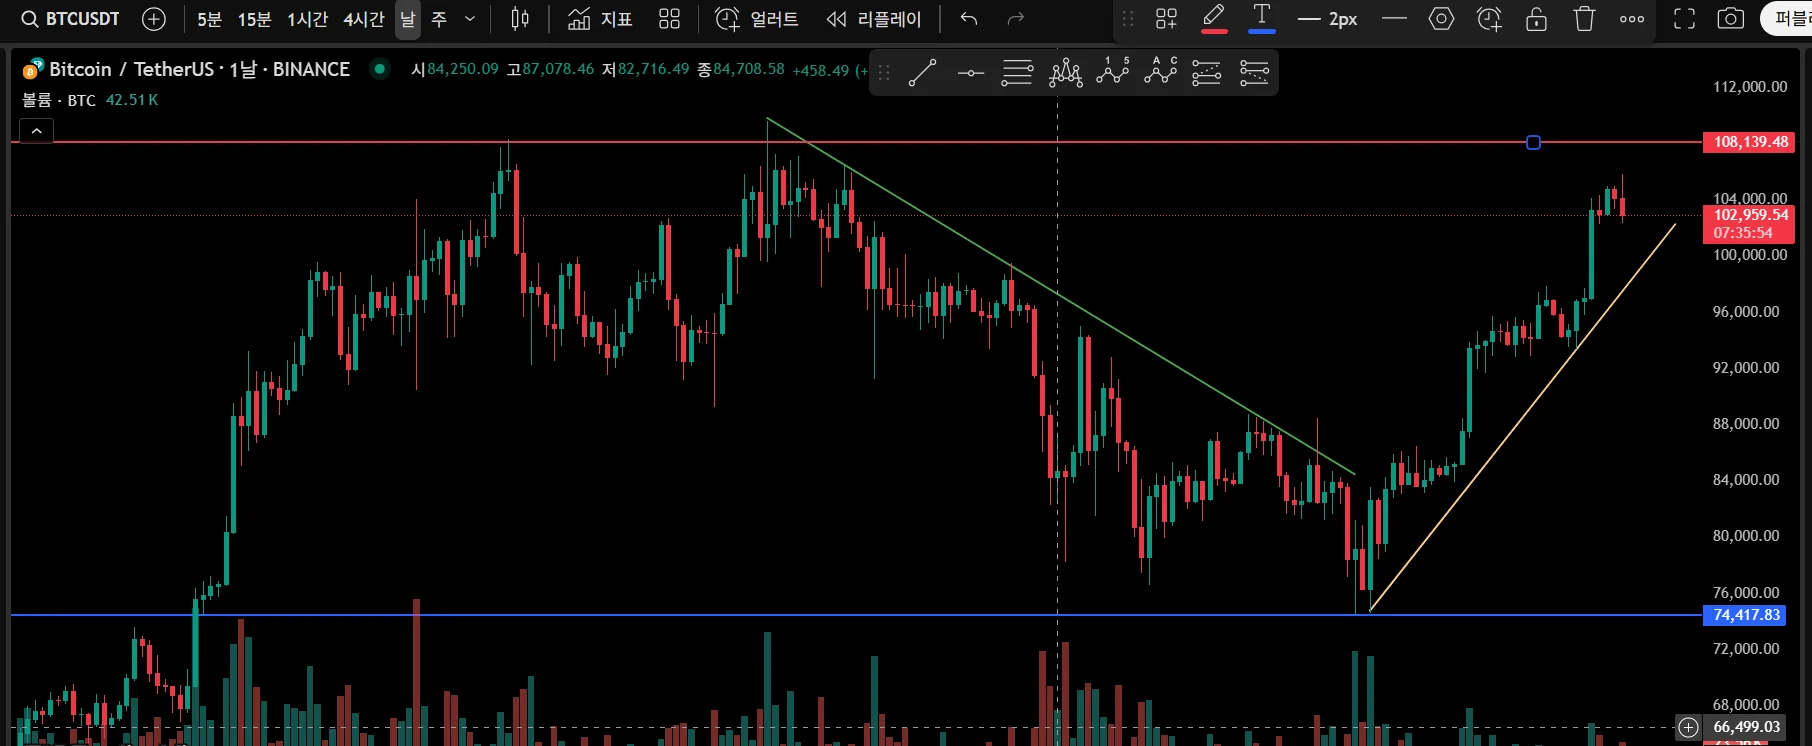Change the red line color pencil swatch
This screenshot has width=1812, height=746.
[x=1214, y=19]
